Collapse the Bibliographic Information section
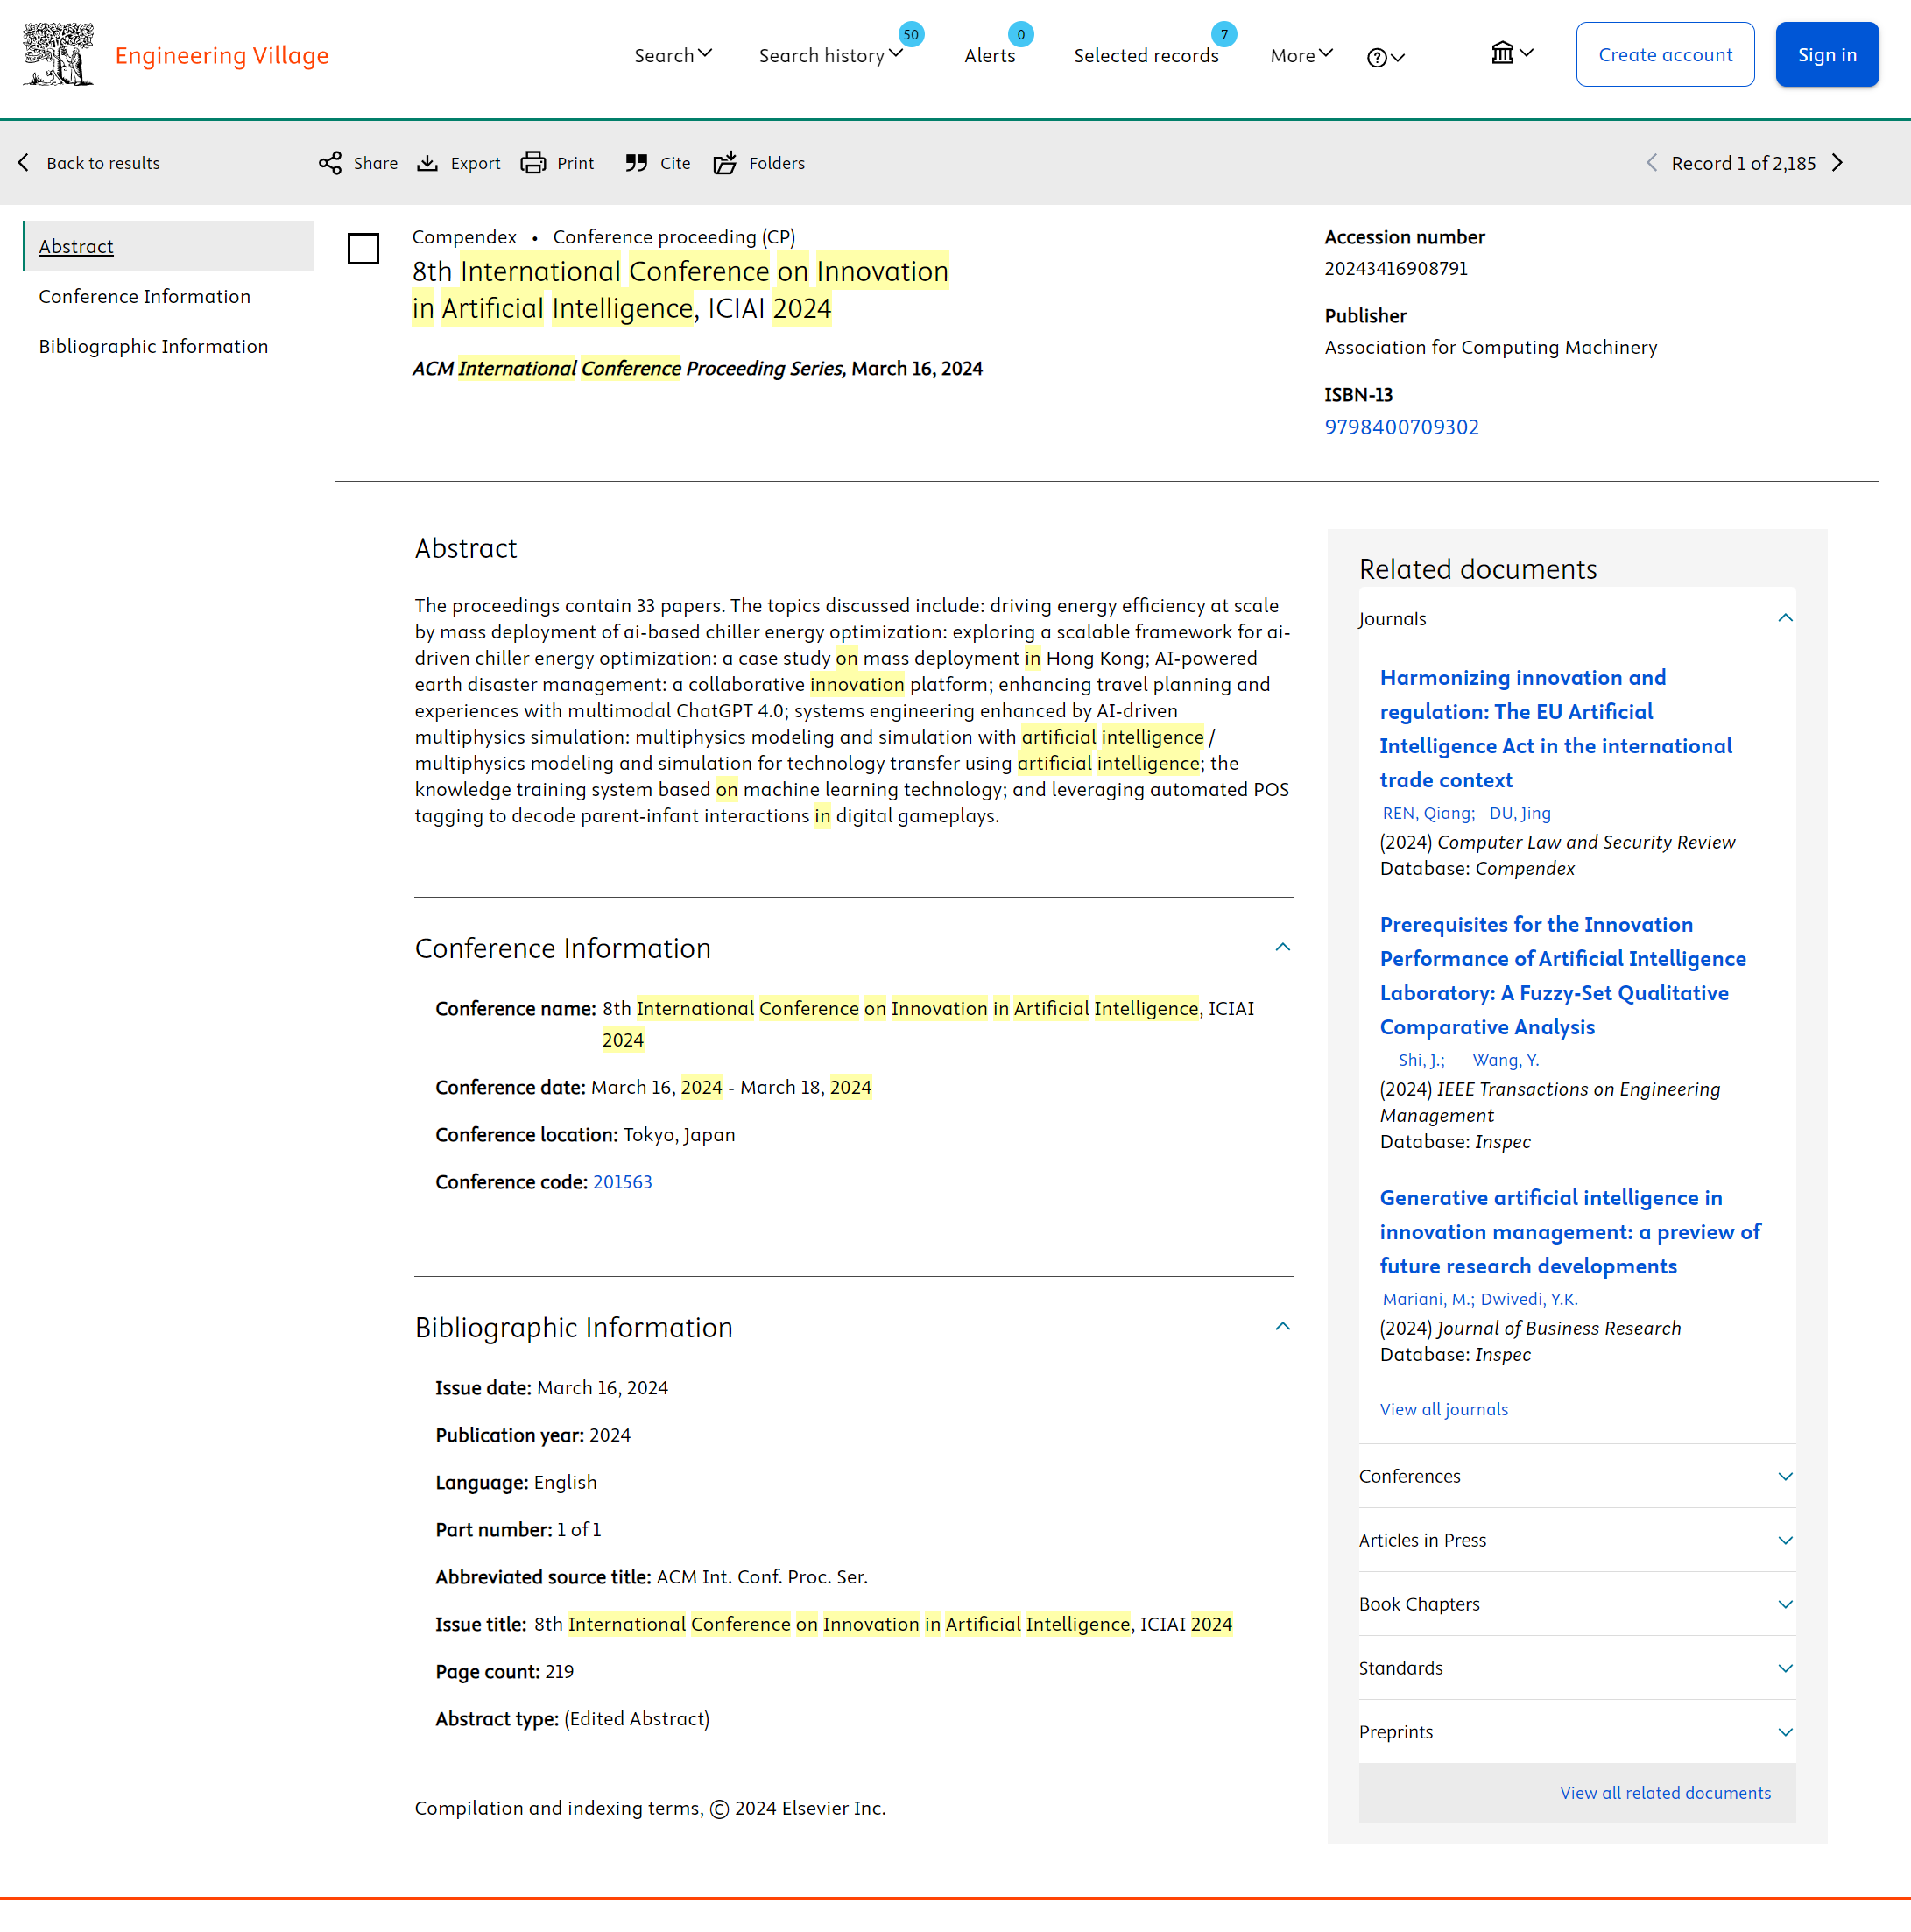The image size is (1911, 1932). [1283, 1326]
